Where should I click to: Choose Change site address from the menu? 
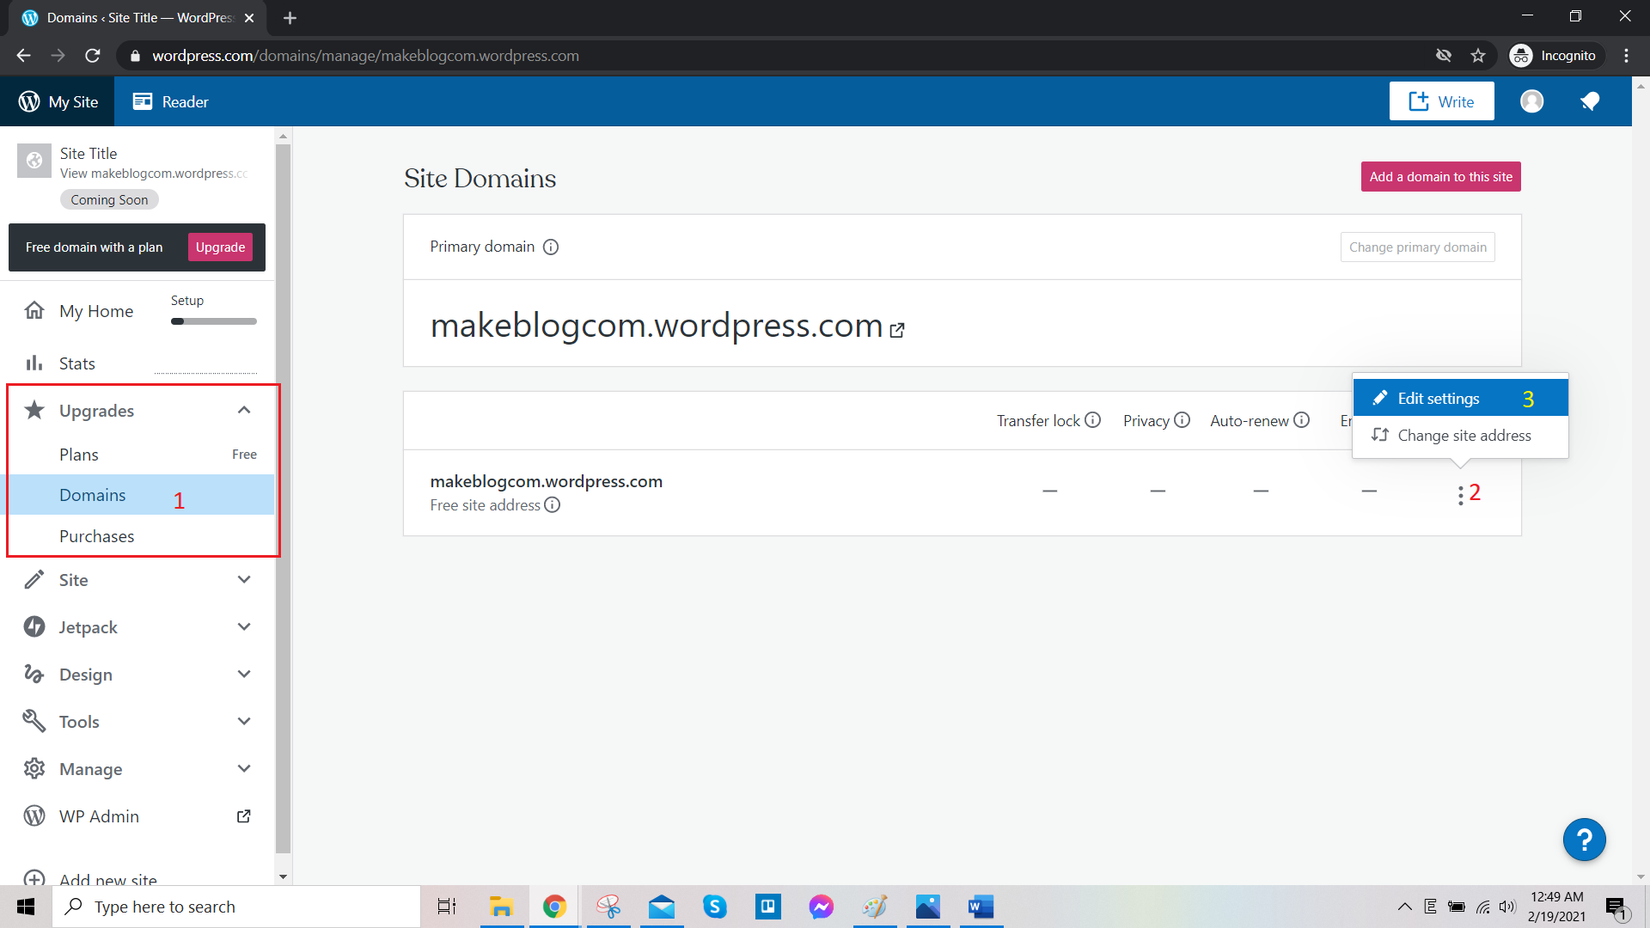click(1460, 435)
